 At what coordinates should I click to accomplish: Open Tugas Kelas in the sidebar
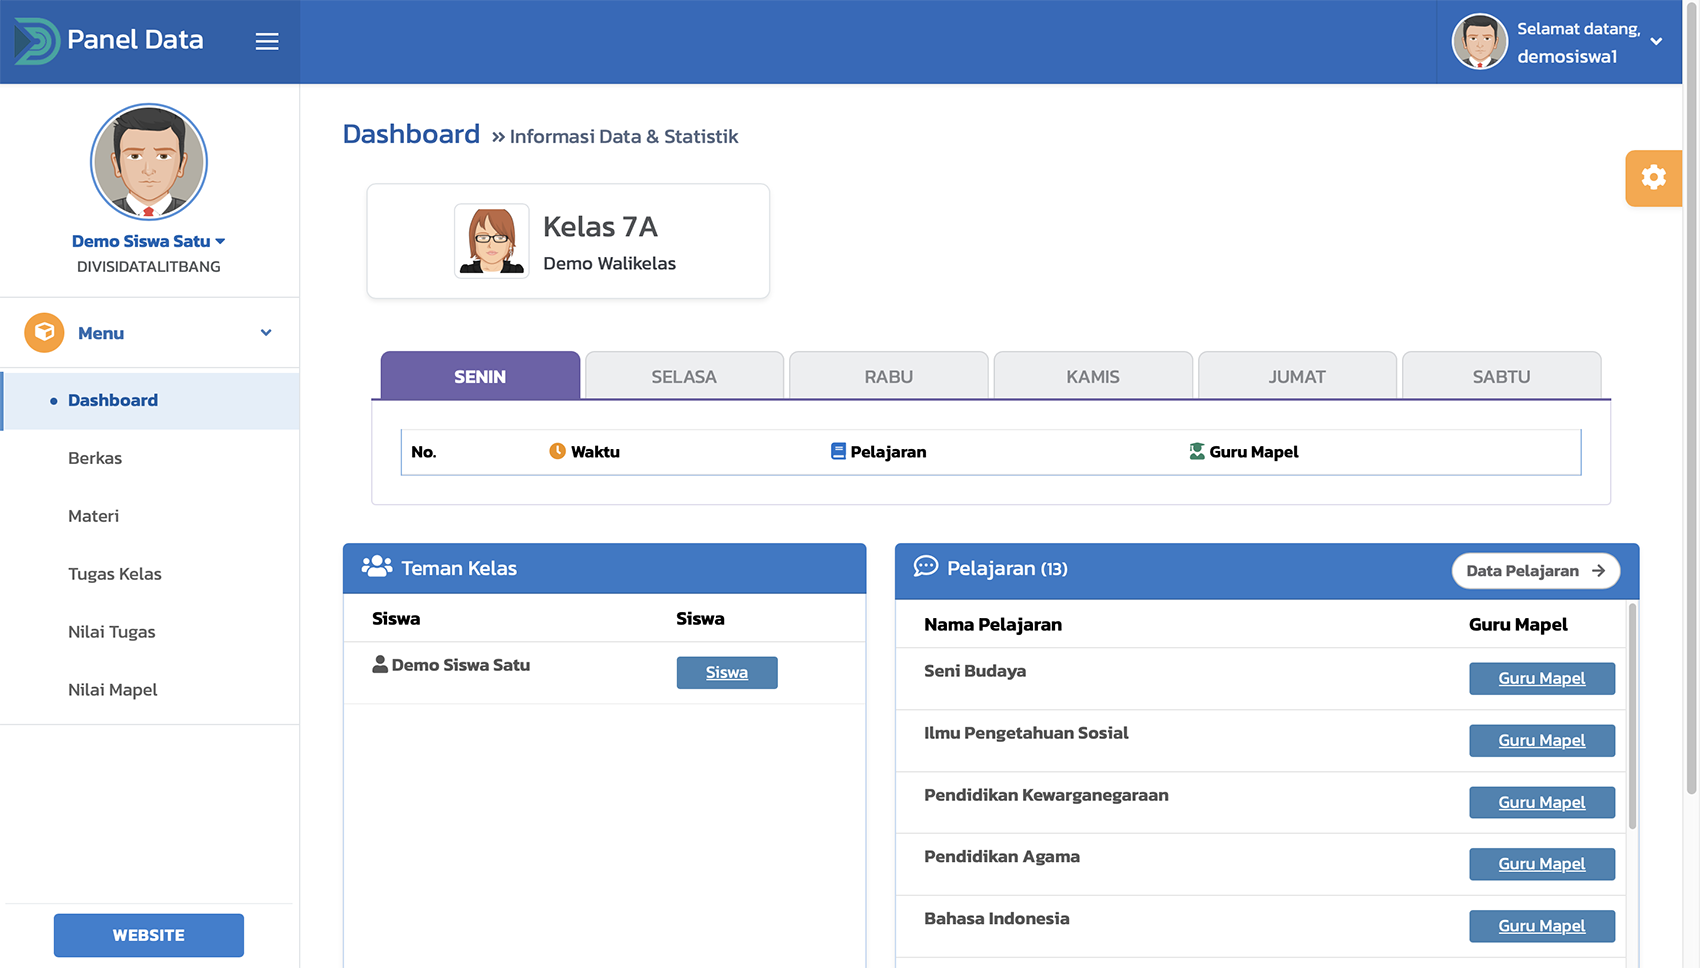115,574
